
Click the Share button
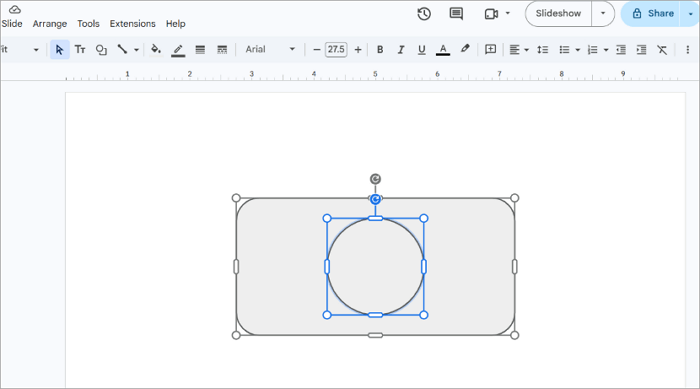click(x=653, y=13)
